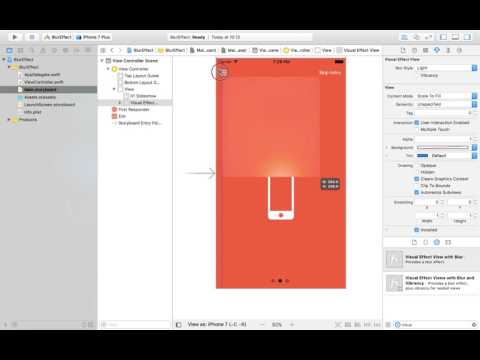Select Info.plist in navigator

(x=32, y=112)
